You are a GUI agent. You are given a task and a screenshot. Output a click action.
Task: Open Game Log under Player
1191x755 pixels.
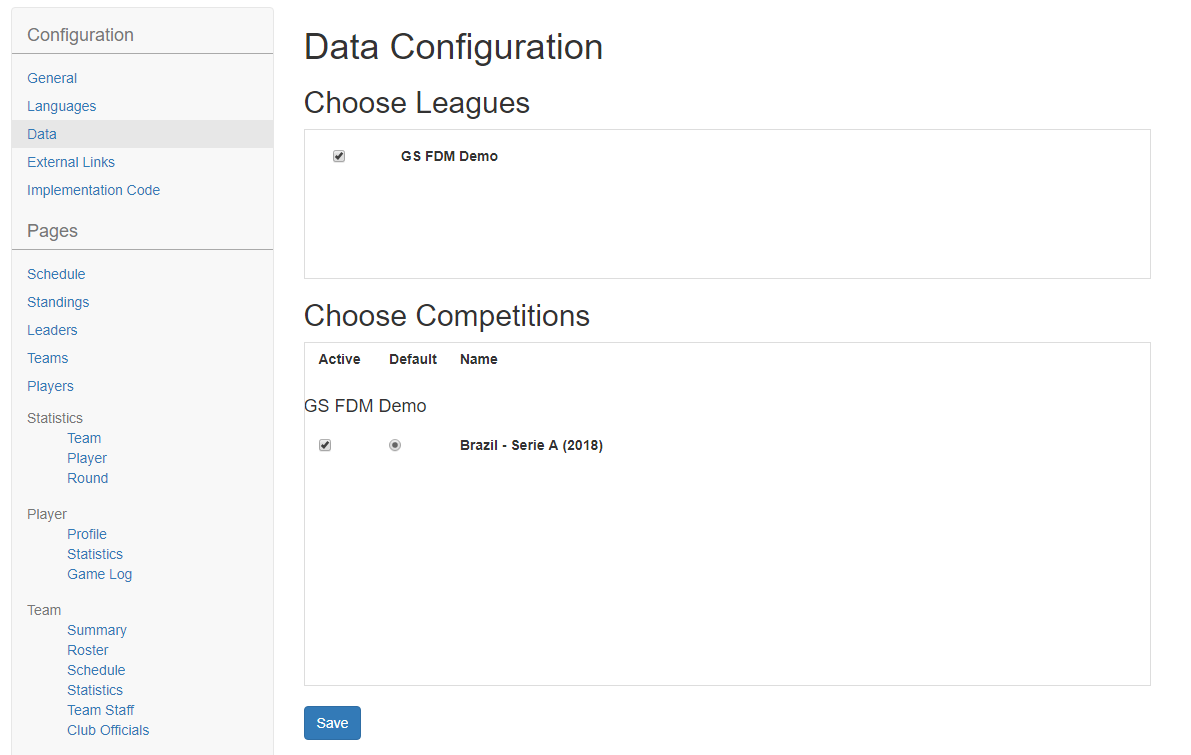pyautogui.click(x=100, y=574)
